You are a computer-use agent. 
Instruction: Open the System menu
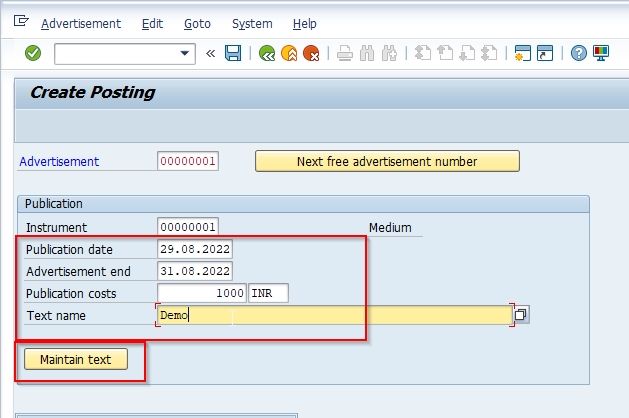[x=252, y=24]
